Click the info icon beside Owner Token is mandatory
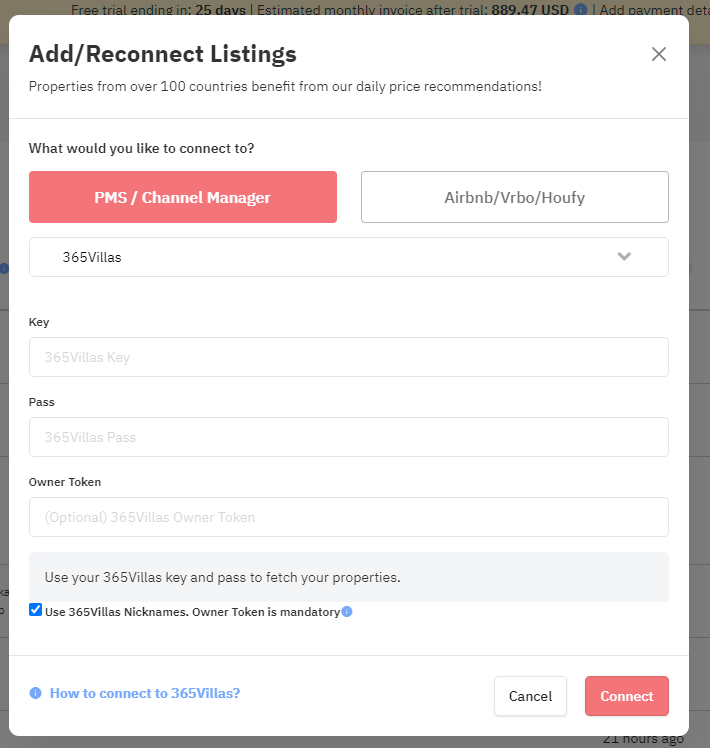 pyautogui.click(x=347, y=612)
